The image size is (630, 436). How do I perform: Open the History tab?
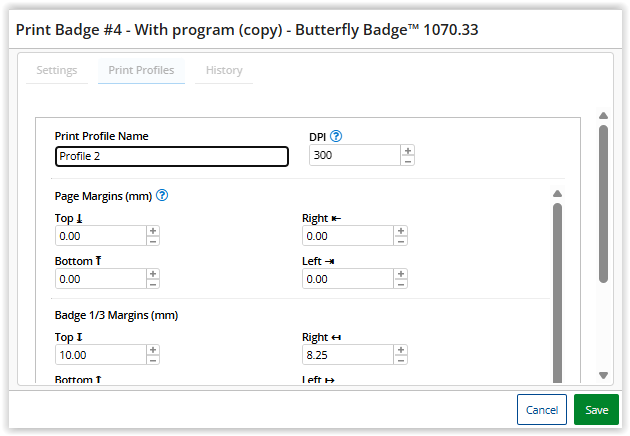223,70
